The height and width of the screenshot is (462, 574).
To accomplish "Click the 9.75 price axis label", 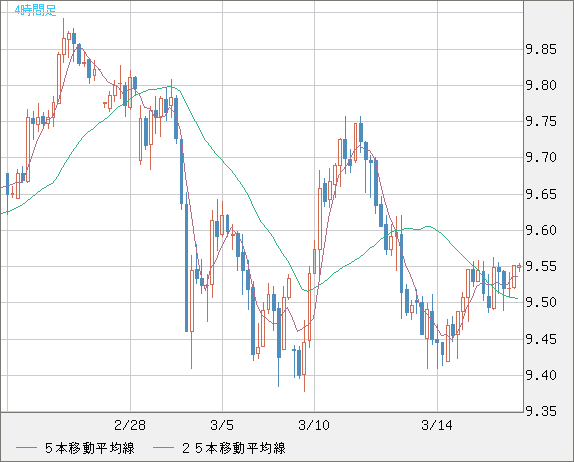I will 541,122.
